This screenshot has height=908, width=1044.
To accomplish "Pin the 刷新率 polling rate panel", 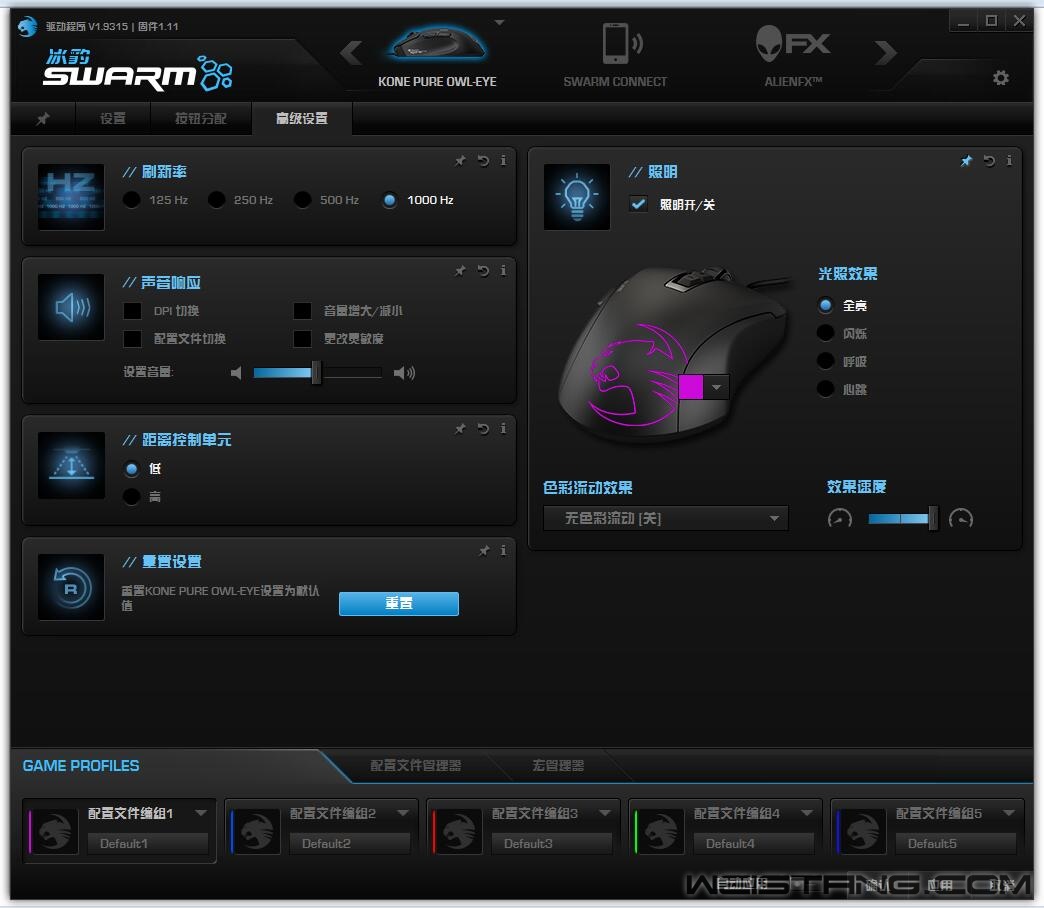I will click(460, 160).
